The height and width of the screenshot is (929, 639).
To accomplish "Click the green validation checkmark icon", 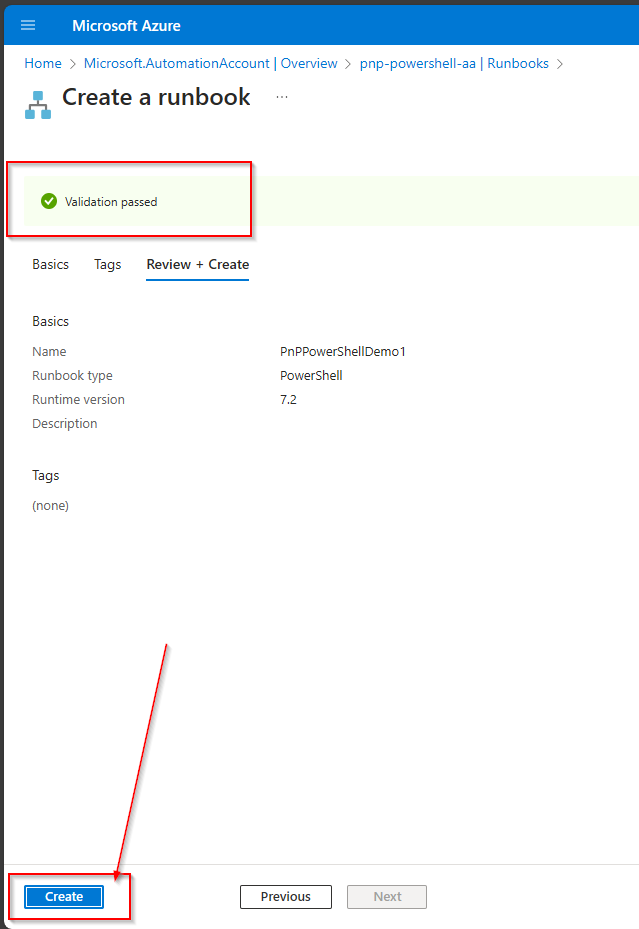I will pyautogui.click(x=49, y=201).
